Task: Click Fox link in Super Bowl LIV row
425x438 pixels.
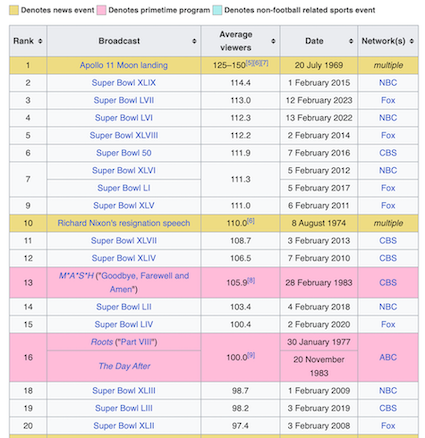Action: 388,324
